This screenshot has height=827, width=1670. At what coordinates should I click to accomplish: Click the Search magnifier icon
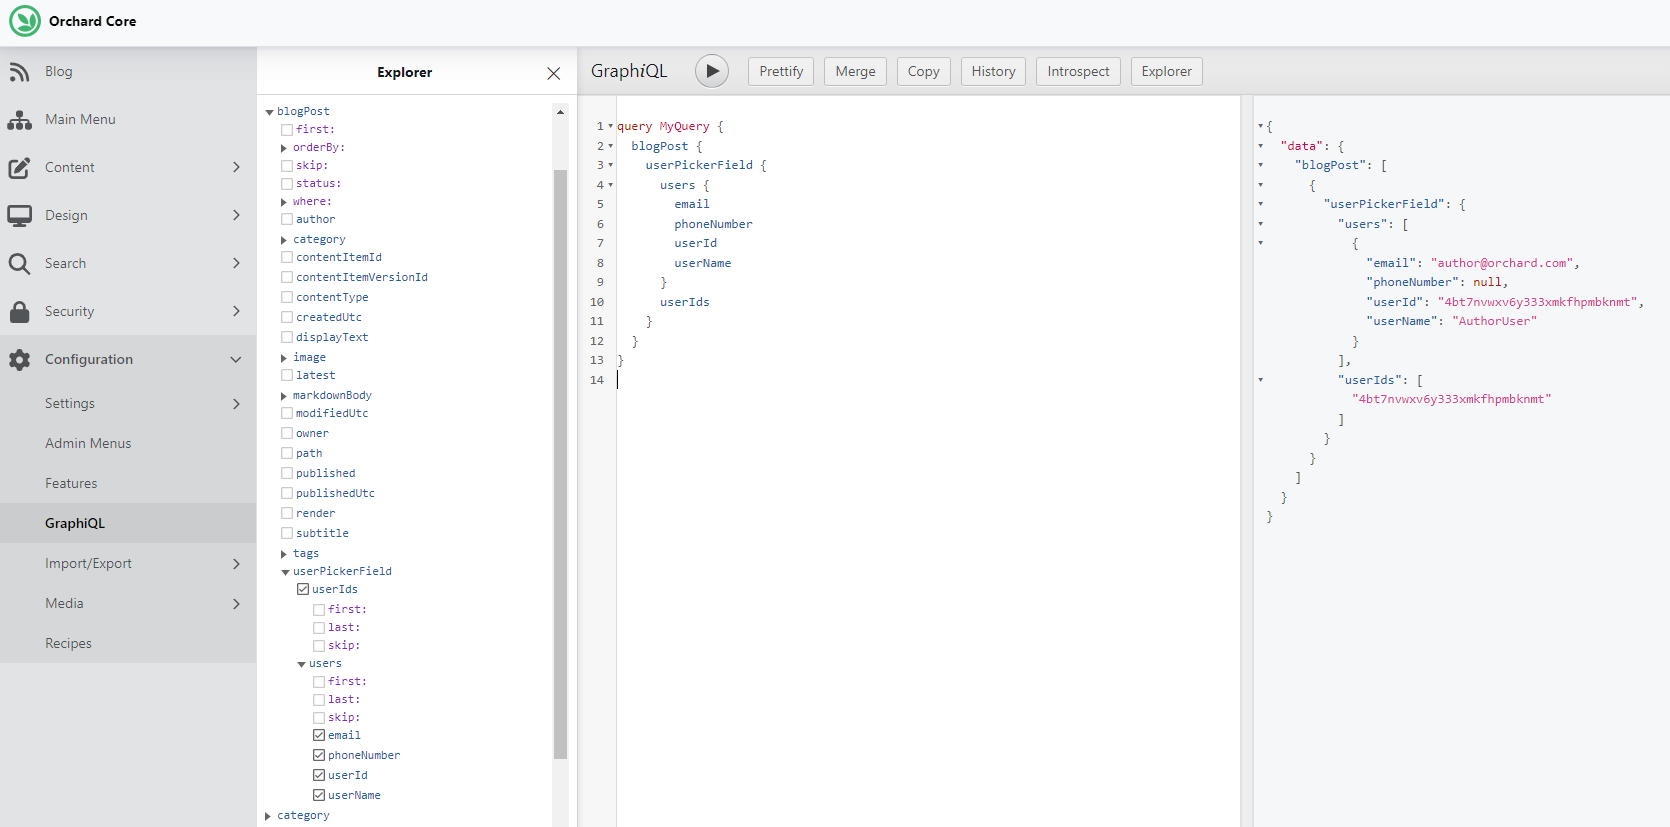click(x=19, y=264)
